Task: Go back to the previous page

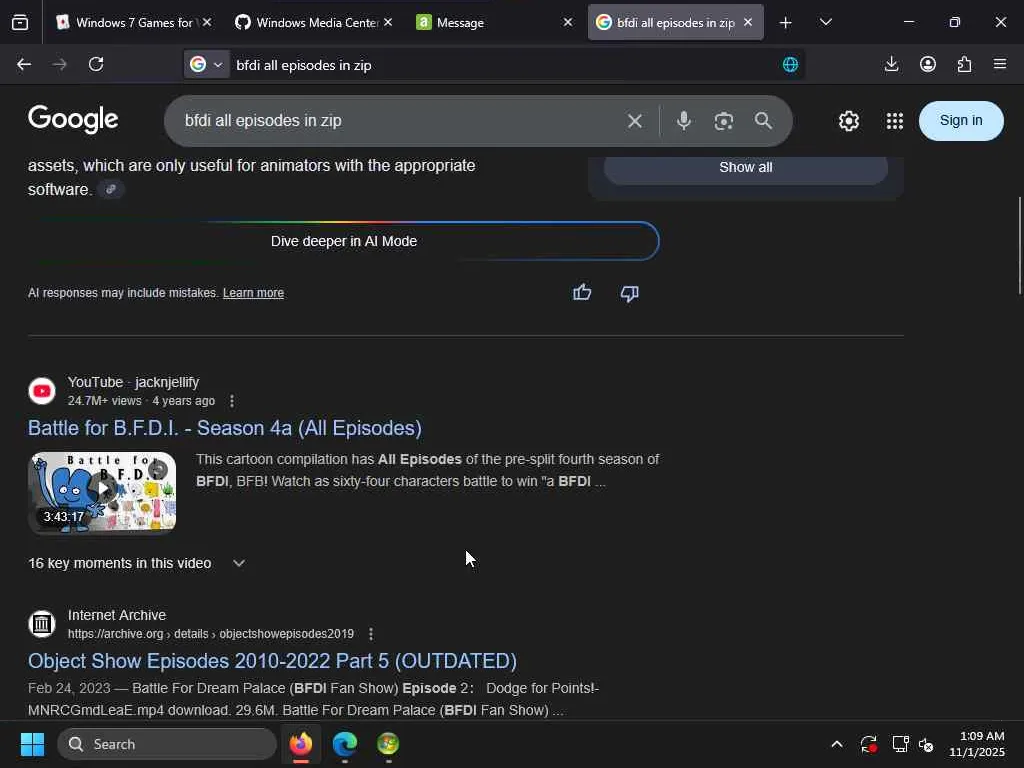Action: (x=24, y=64)
